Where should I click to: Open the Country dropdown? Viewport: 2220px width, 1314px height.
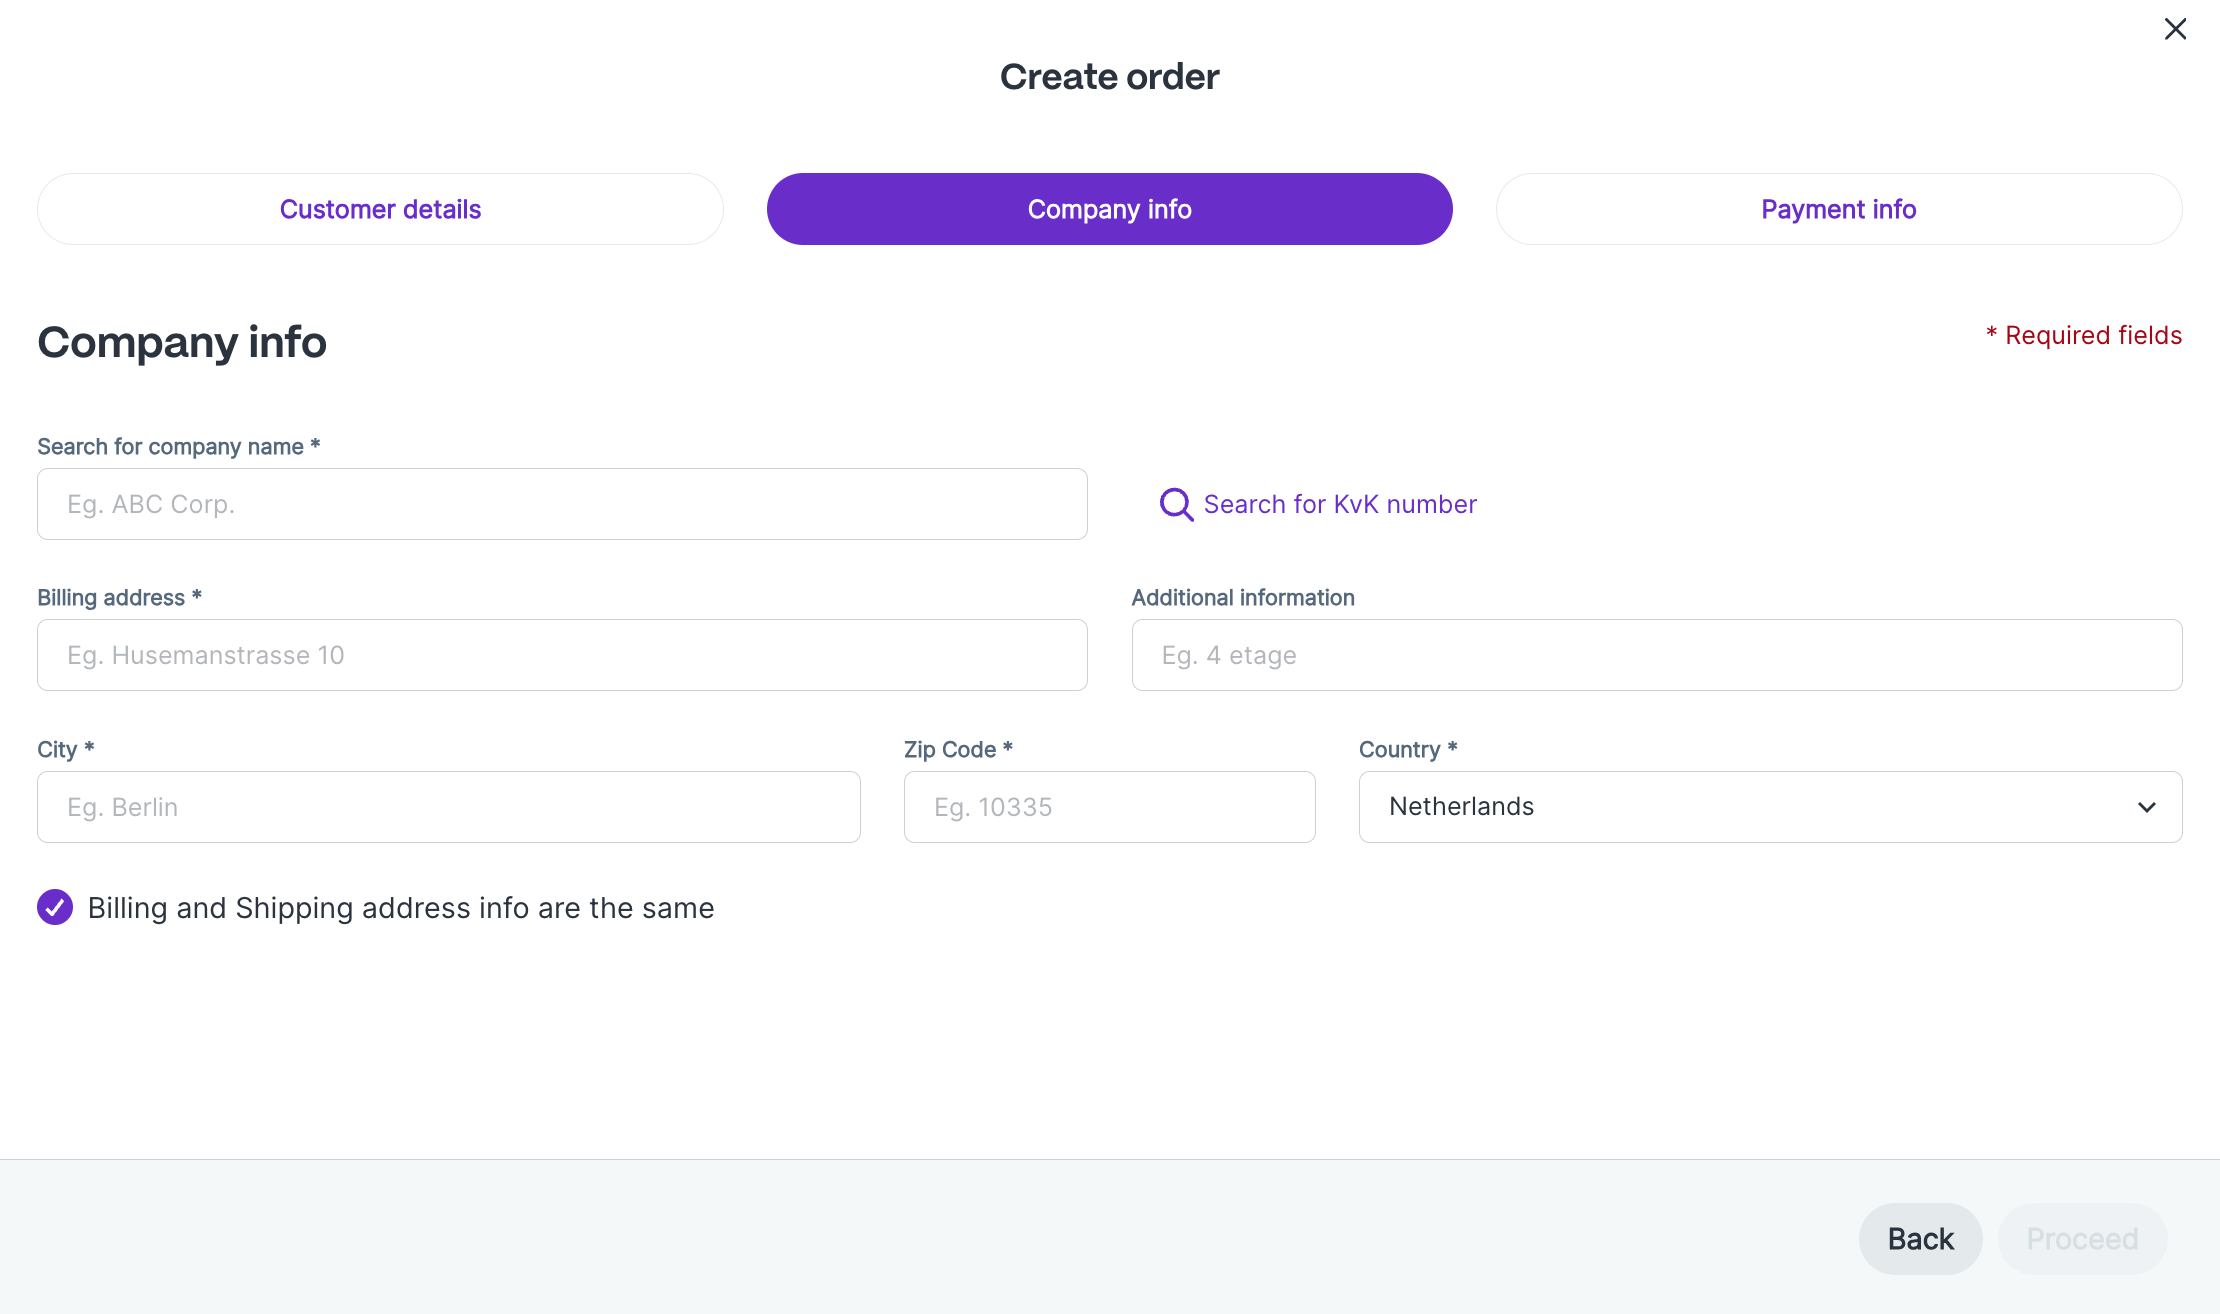pyautogui.click(x=1769, y=807)
